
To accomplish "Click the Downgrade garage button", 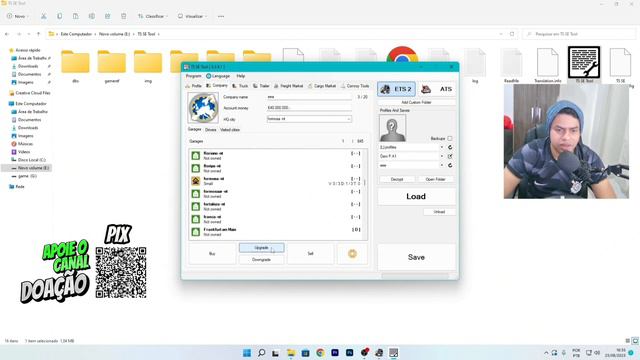I will click(261, 260).
